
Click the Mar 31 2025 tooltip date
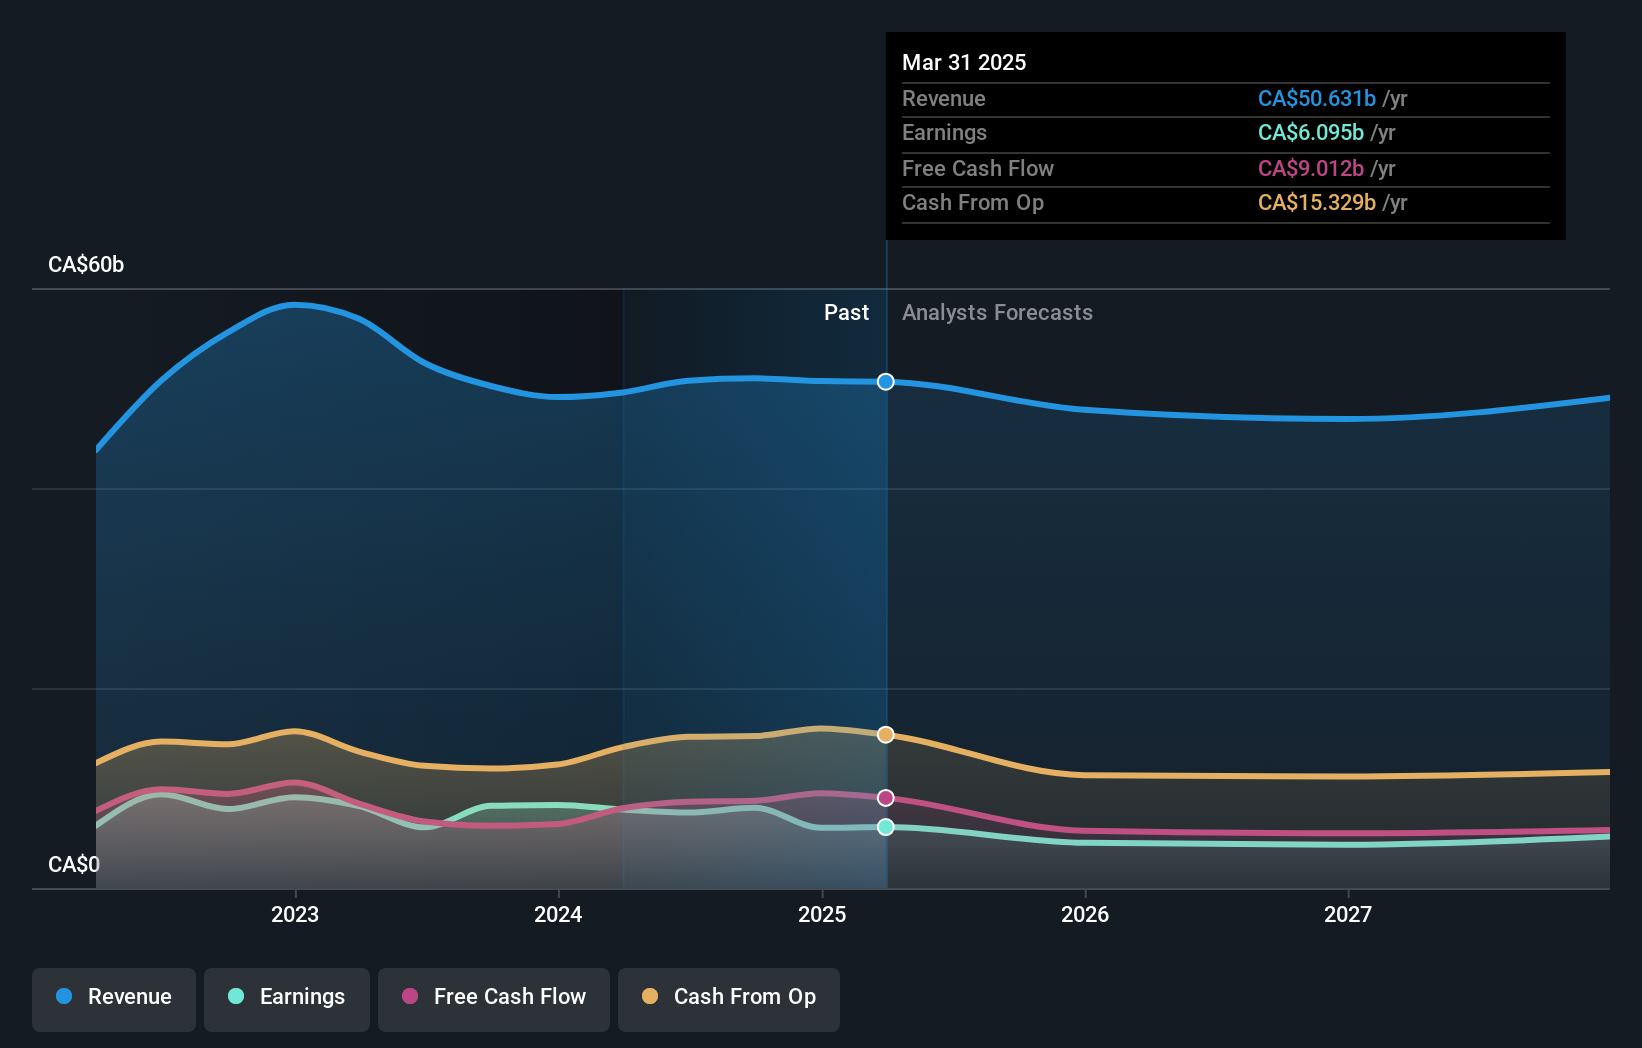[x=964, y=62]
